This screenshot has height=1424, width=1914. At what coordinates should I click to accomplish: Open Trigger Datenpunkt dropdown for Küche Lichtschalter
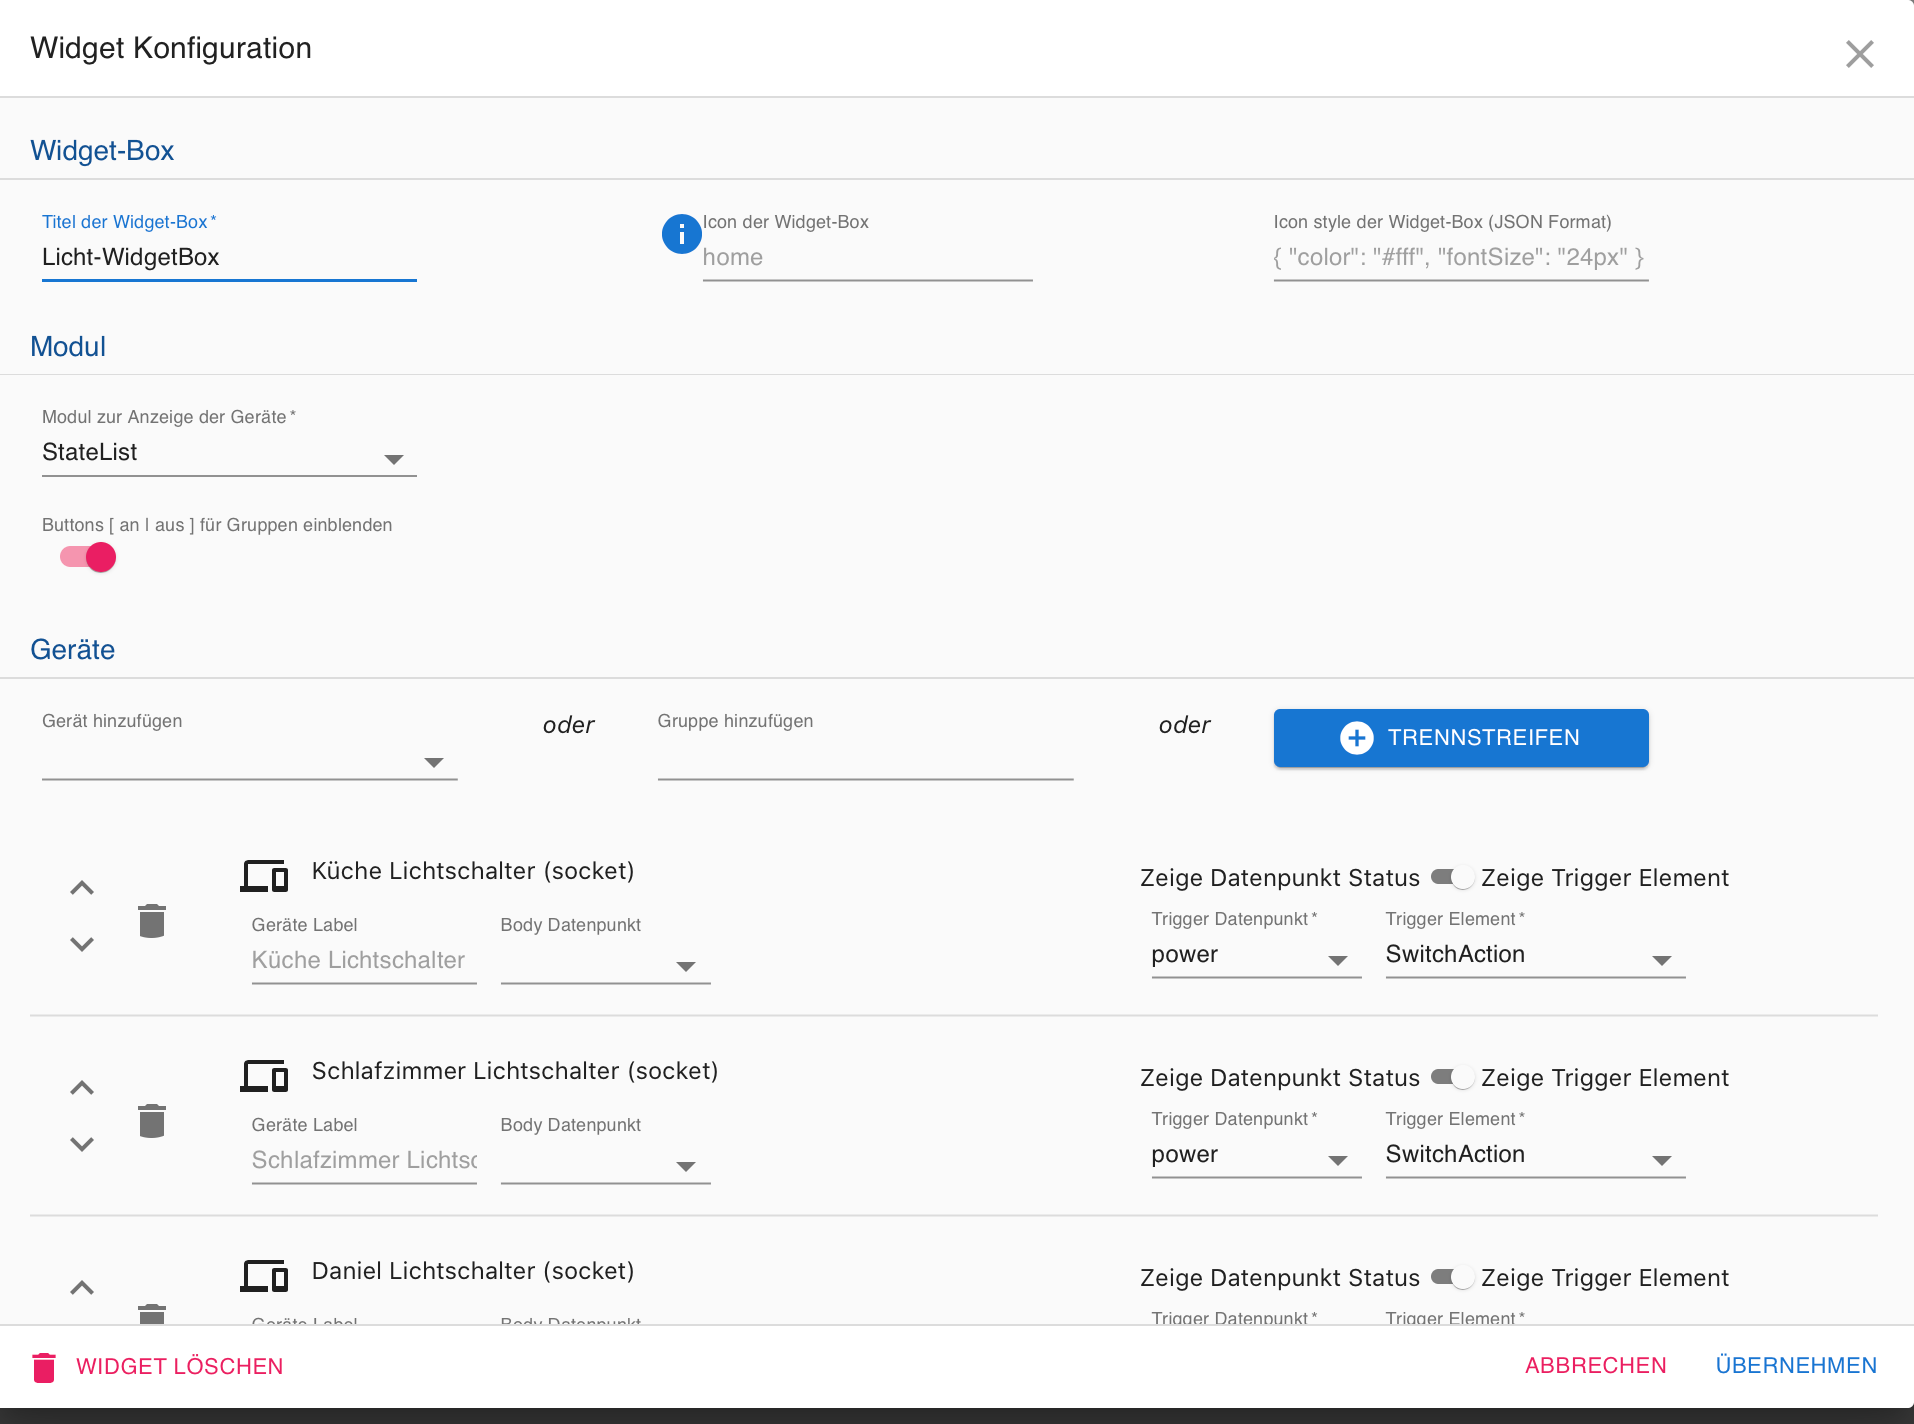point(1256,956)
